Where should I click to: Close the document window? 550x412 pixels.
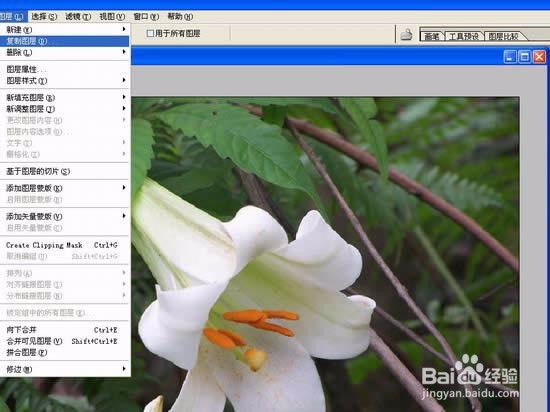(539, 57)
